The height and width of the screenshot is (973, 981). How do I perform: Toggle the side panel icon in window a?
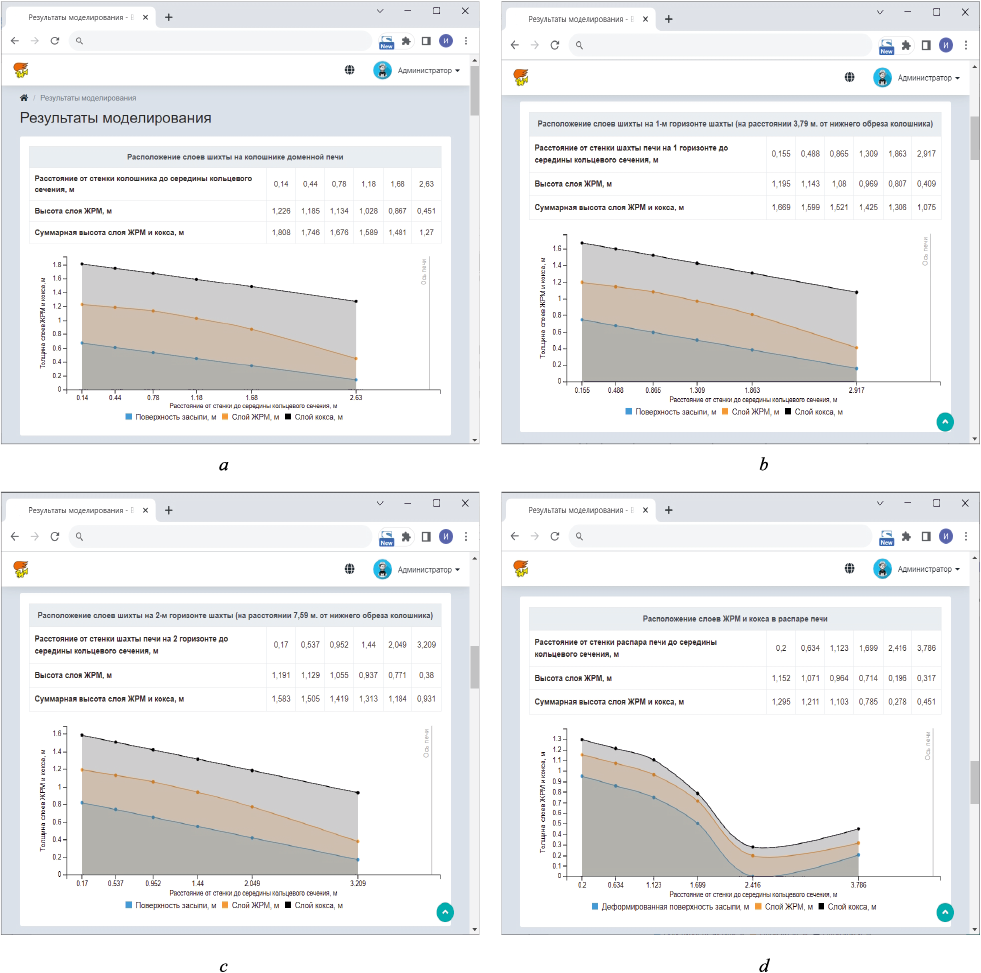tap(426, 41)
